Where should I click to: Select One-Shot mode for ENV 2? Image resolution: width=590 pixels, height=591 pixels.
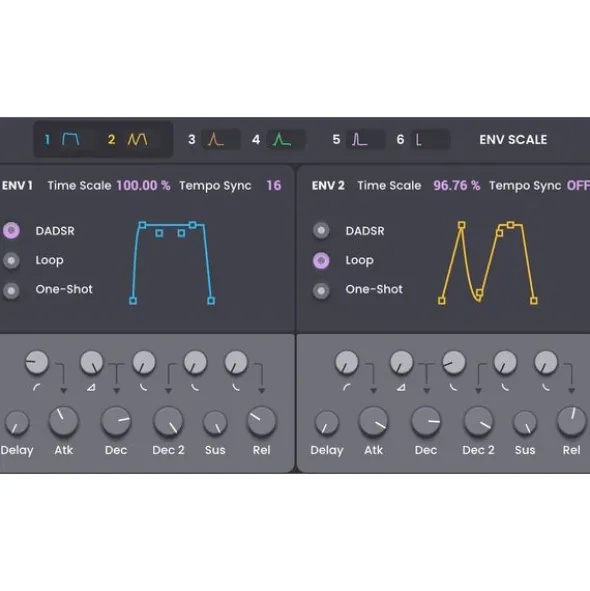[321, 291]
